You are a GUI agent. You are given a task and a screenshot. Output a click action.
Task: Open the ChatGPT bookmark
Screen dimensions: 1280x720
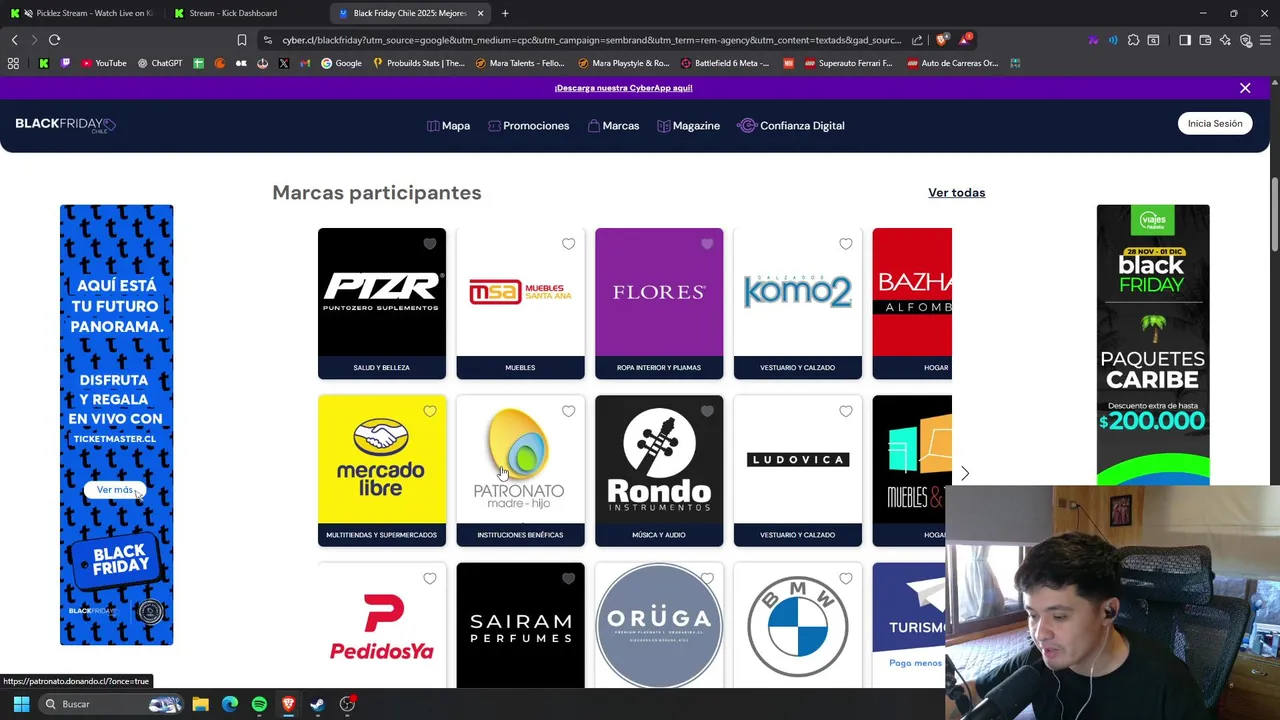point(159,63)
